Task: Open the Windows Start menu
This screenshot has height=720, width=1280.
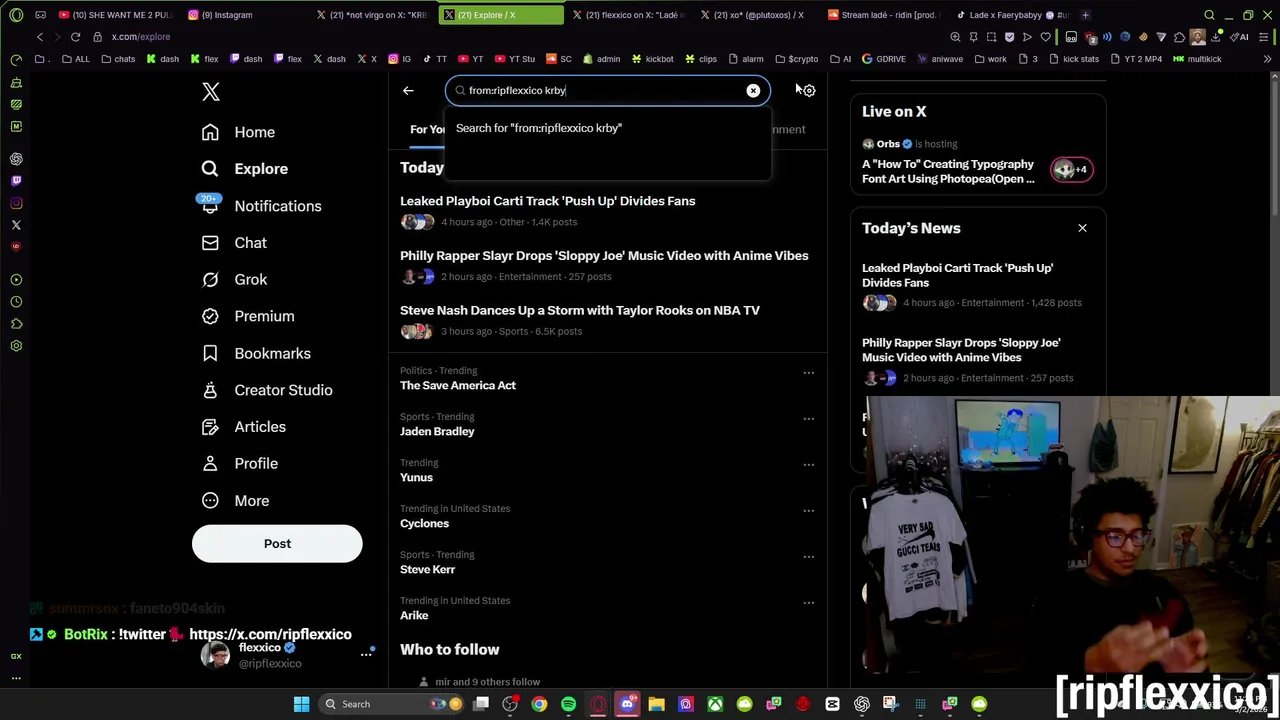Action: coord(301,704)
